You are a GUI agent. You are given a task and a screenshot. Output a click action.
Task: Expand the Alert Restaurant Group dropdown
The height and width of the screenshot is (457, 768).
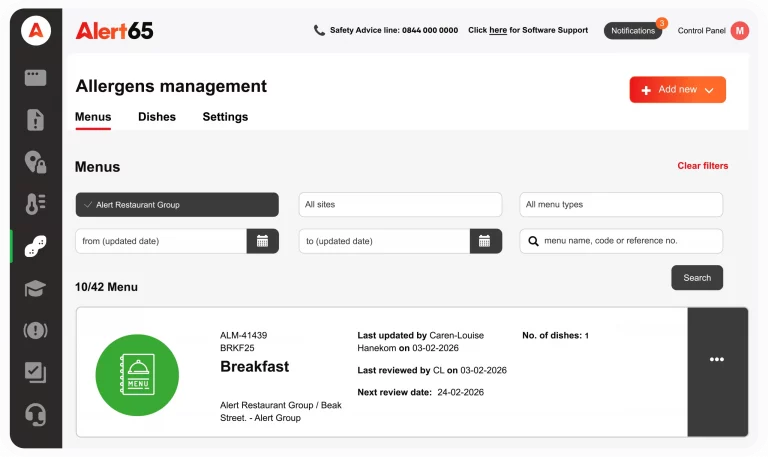click(177, 205)
